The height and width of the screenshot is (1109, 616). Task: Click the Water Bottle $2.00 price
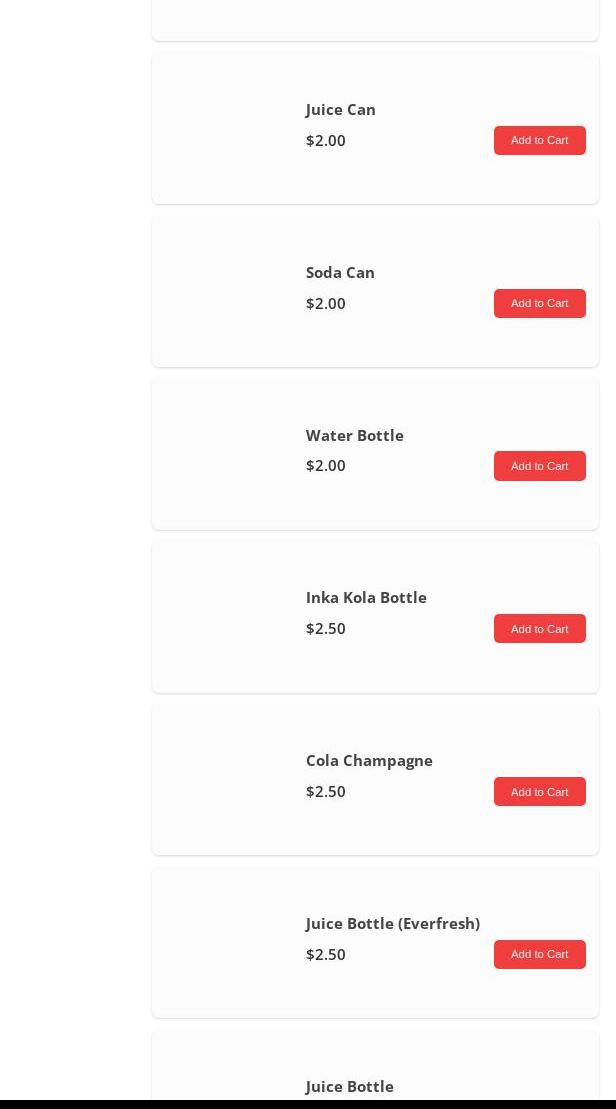pos(325,465)
